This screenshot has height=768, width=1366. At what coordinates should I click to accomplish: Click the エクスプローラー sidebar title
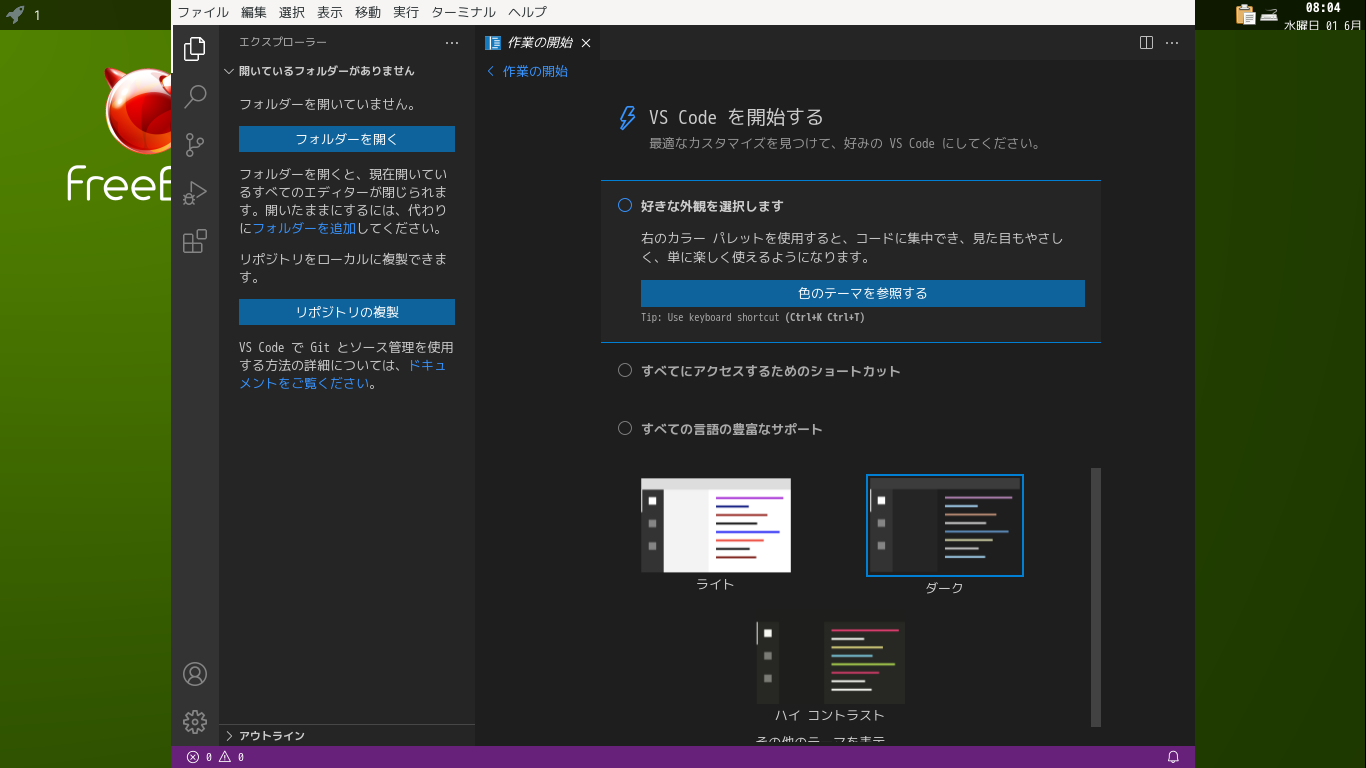click(283, 42)
